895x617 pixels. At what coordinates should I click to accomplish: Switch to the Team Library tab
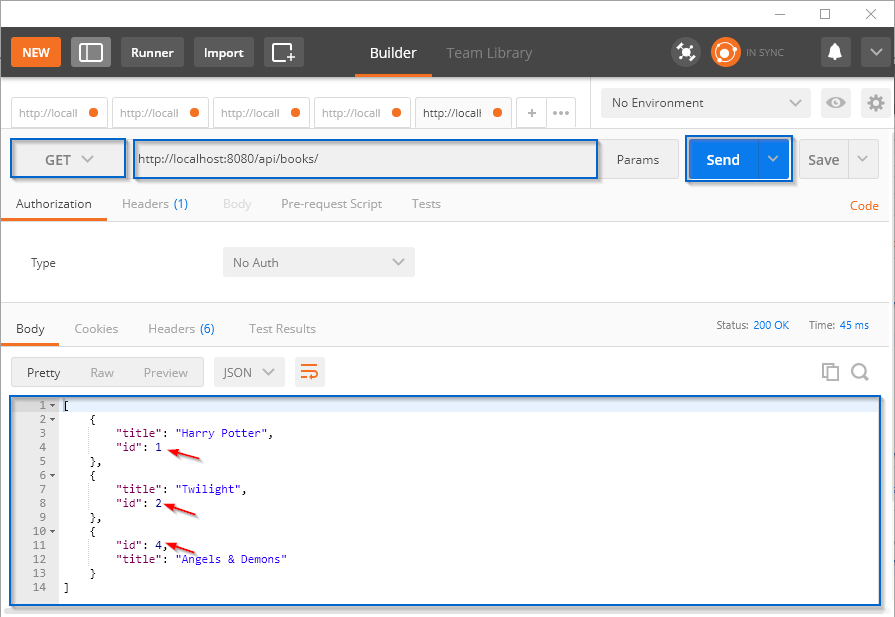489,52
